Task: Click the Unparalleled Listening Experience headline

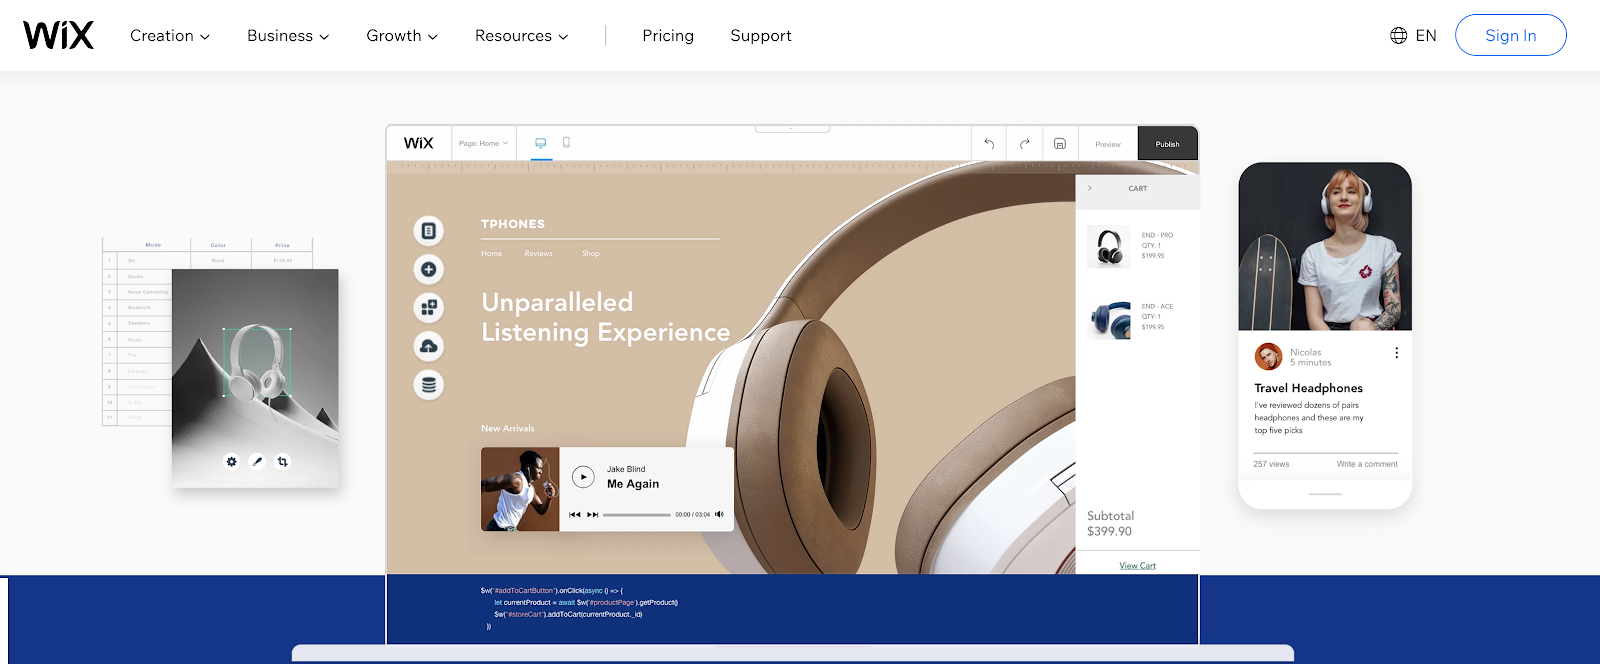Action: pyautogui.click(x=606, y=317)
